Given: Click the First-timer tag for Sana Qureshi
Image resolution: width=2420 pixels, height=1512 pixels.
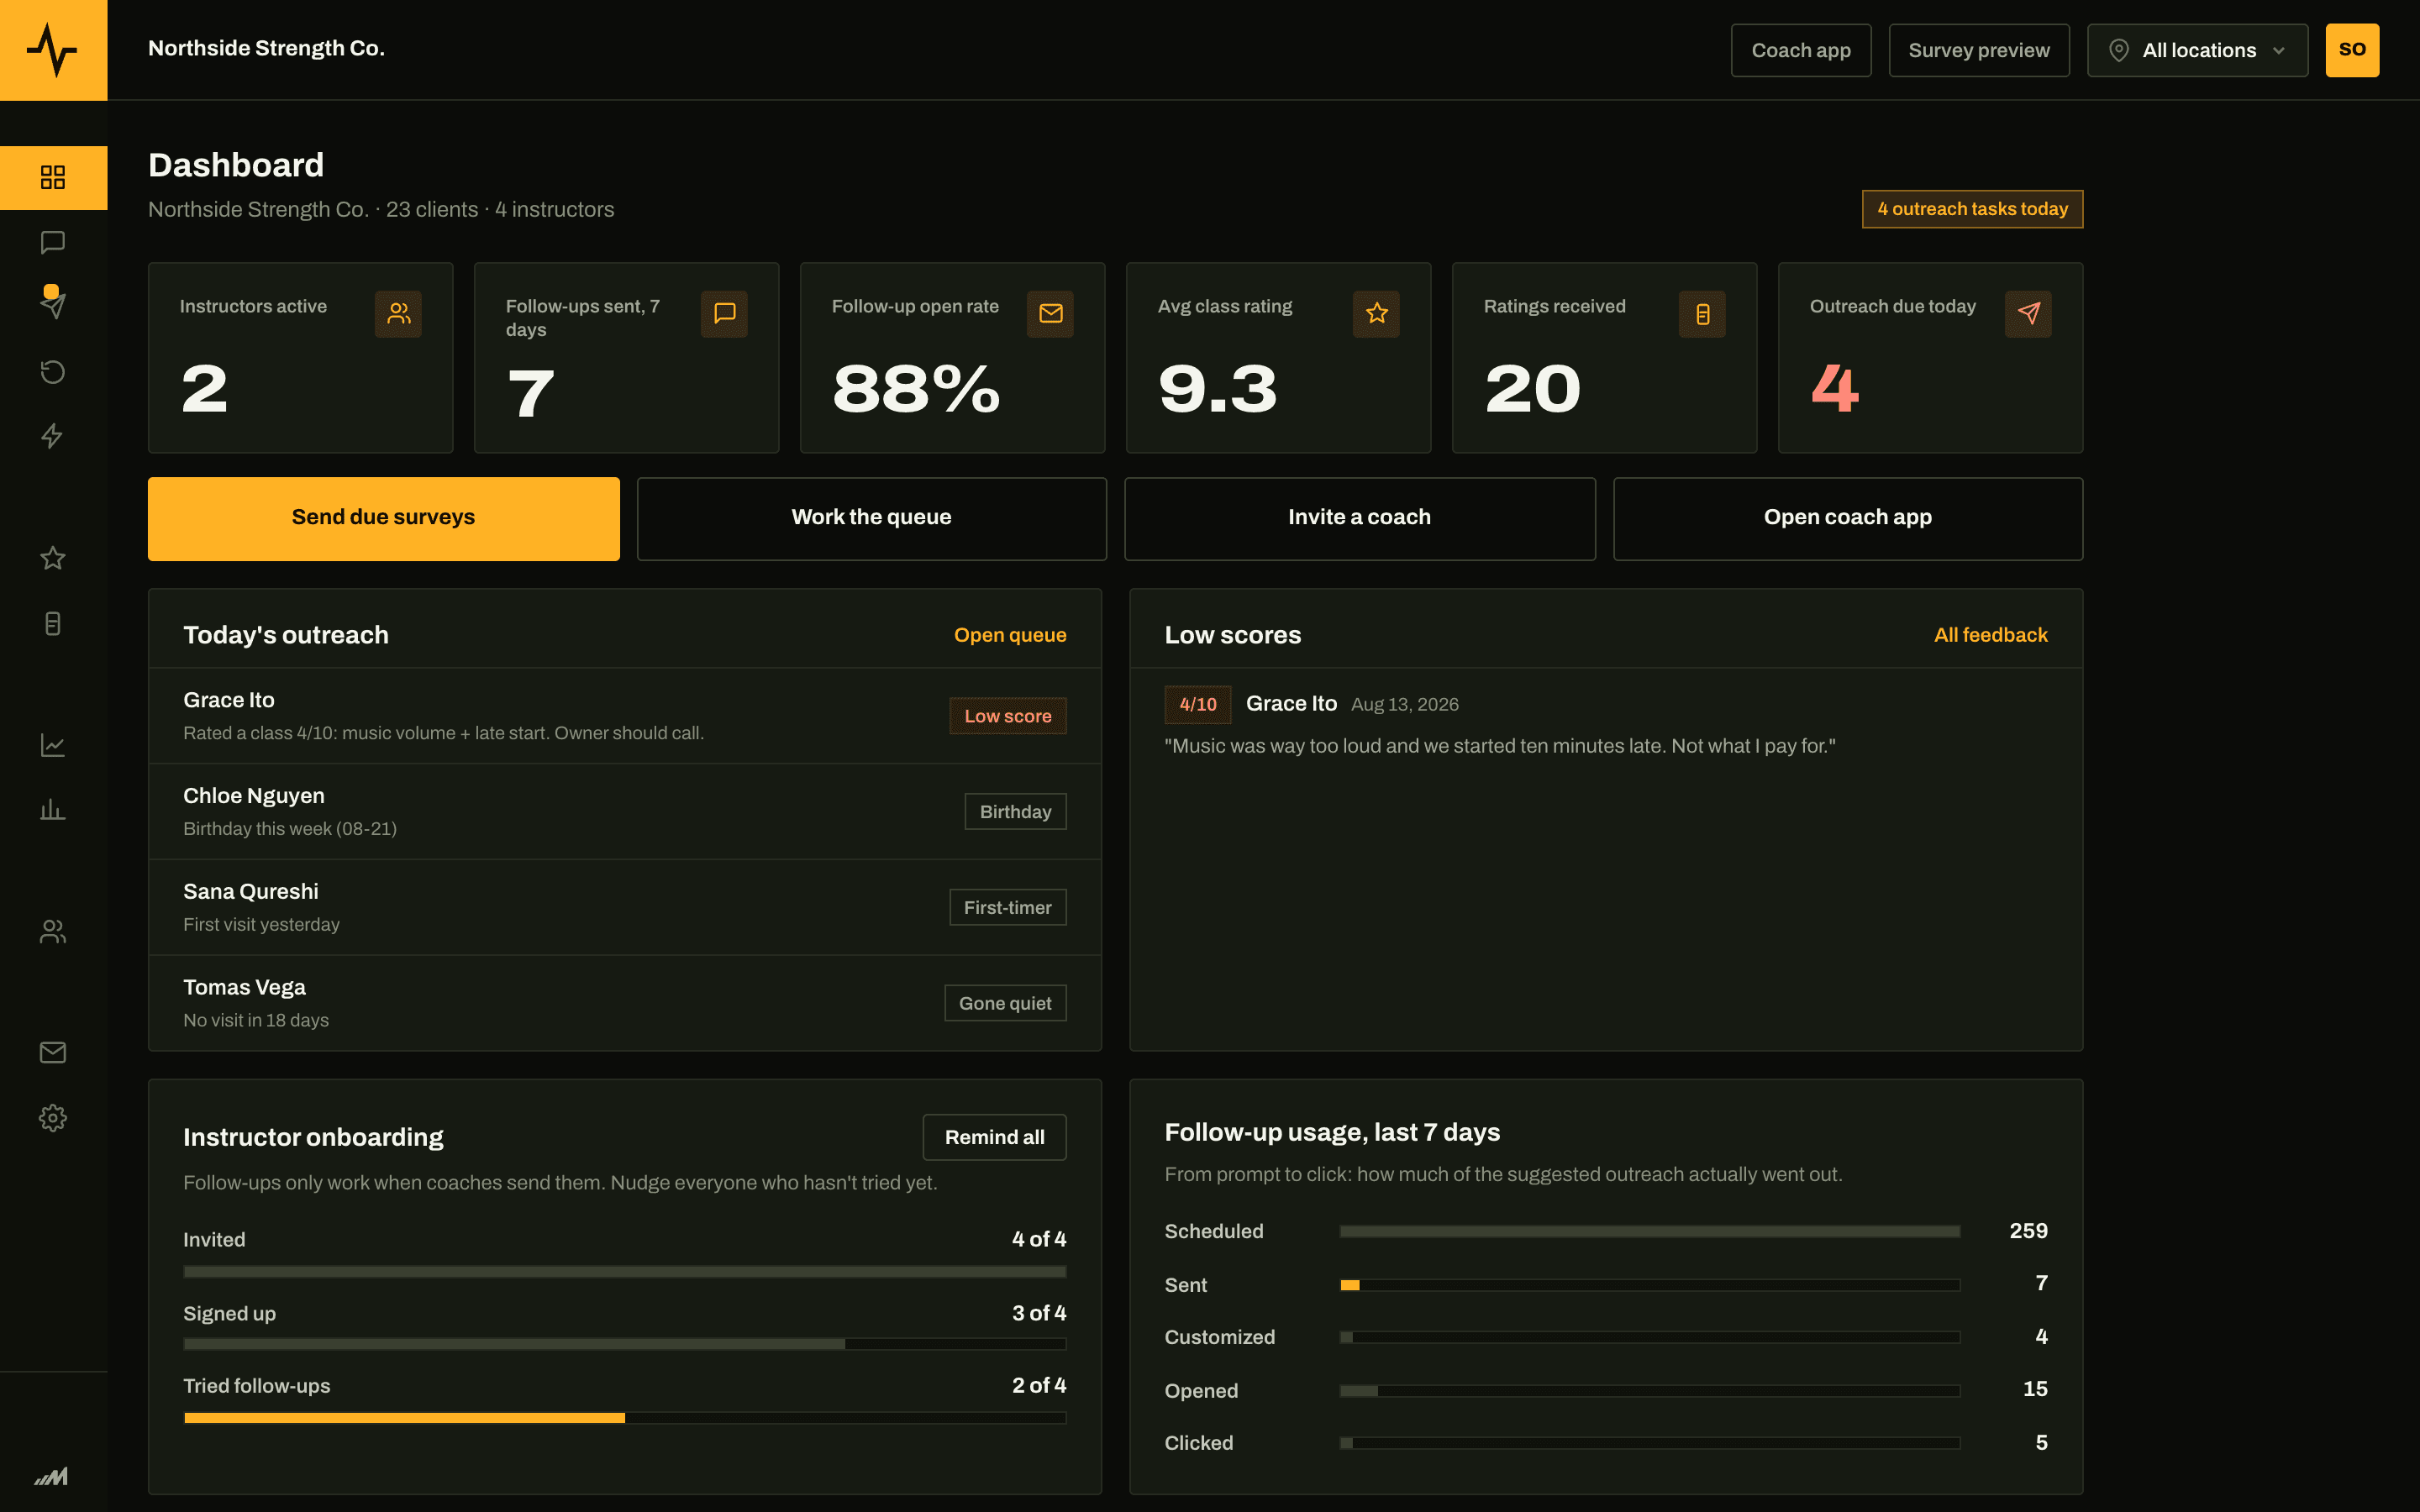Looking at the screenshot, I should pyautogui.click(x=1007, y=907).
